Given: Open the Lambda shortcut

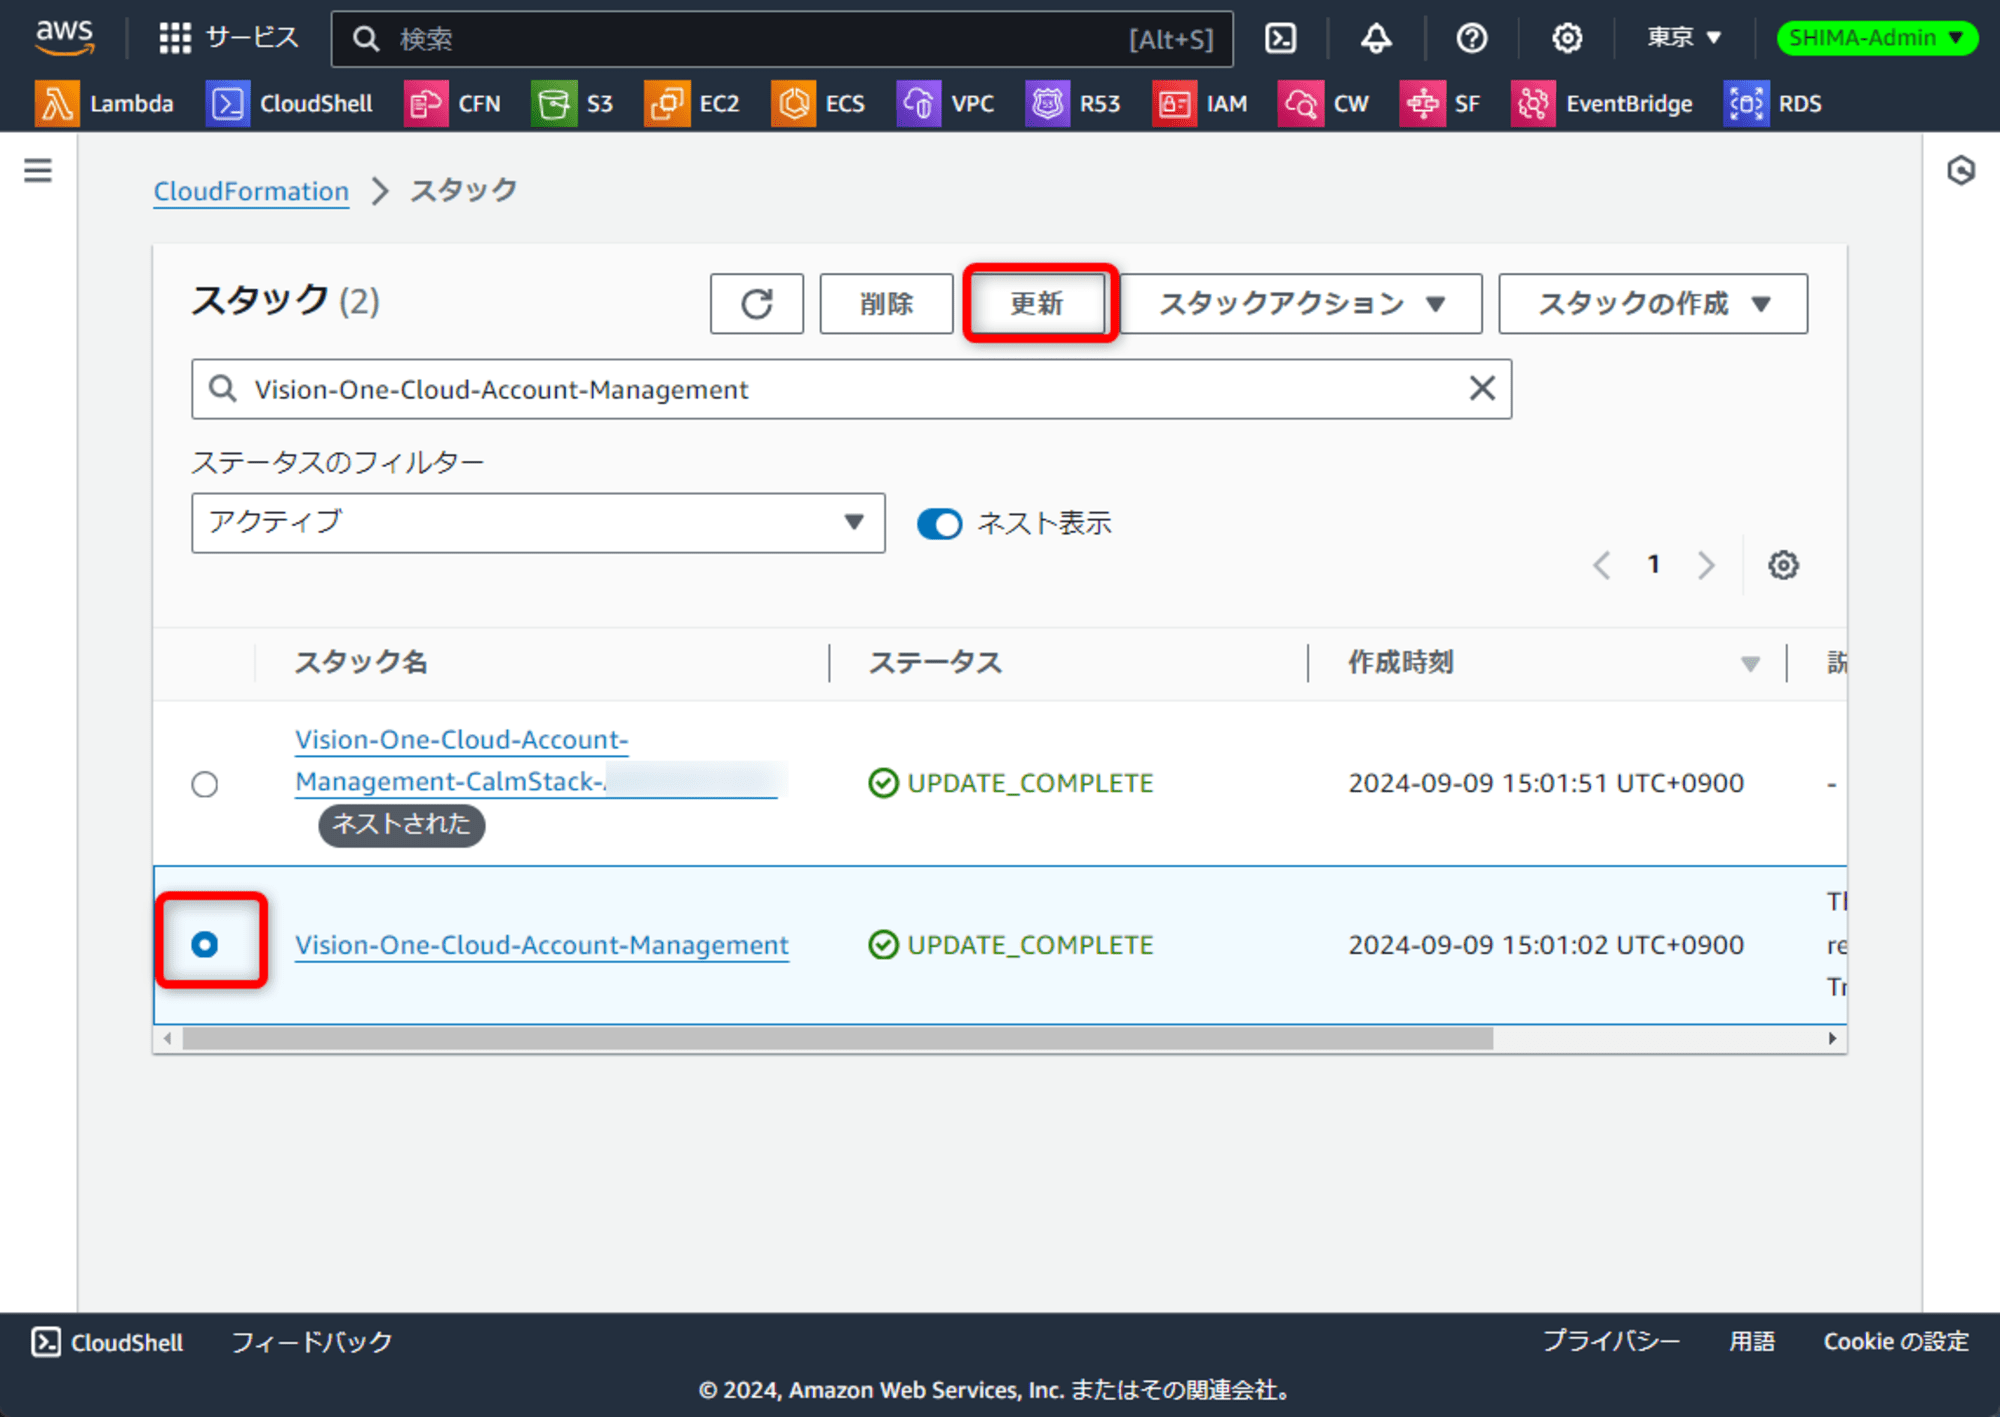Looking at the screenshot, I should pos(104,103).
